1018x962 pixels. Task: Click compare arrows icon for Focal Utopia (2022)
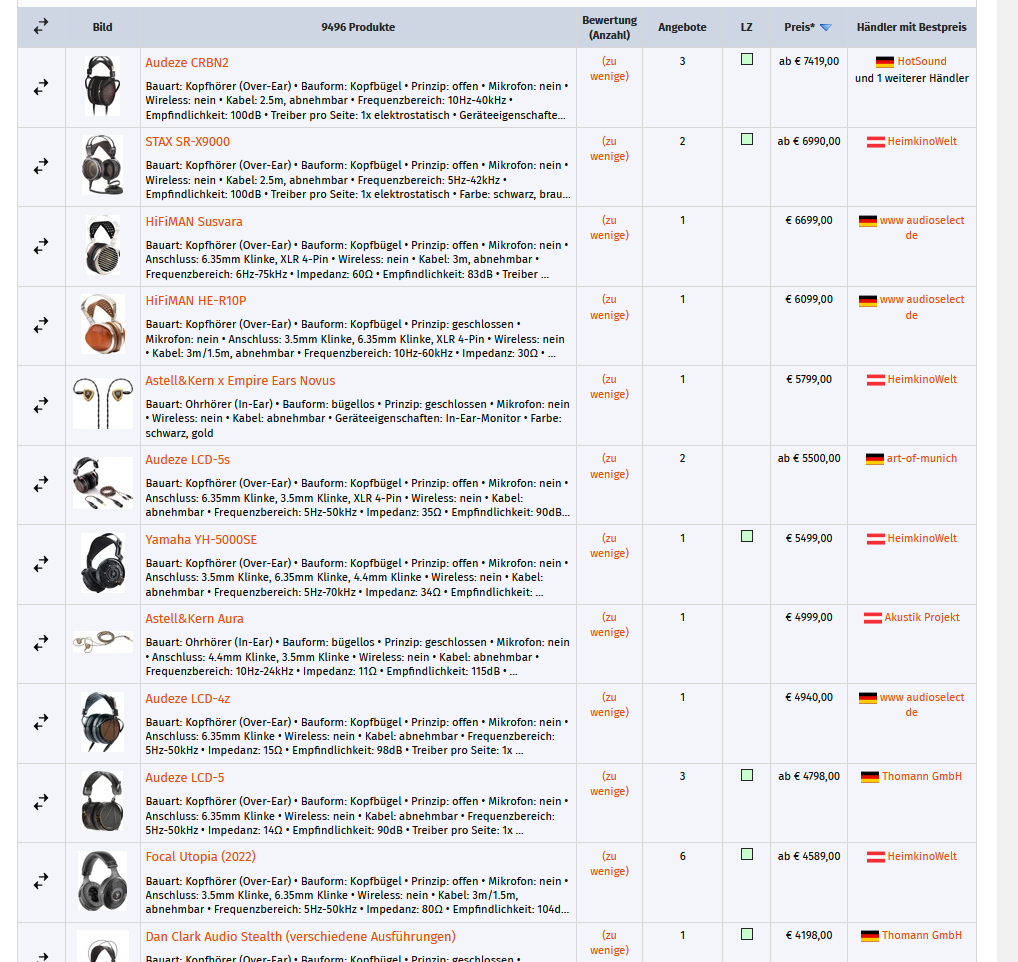(x=41, y=882)
